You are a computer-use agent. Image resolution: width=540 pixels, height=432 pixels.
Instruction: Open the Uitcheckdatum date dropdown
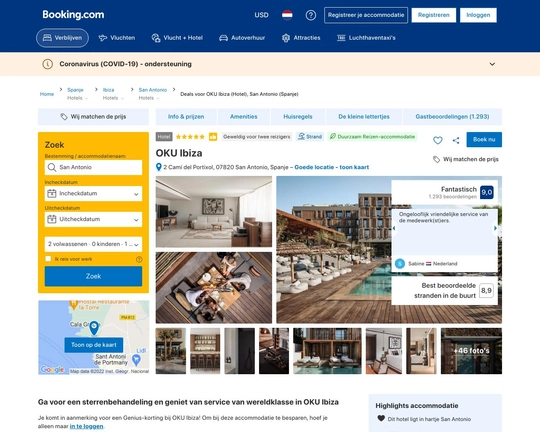tap(93, 219)
